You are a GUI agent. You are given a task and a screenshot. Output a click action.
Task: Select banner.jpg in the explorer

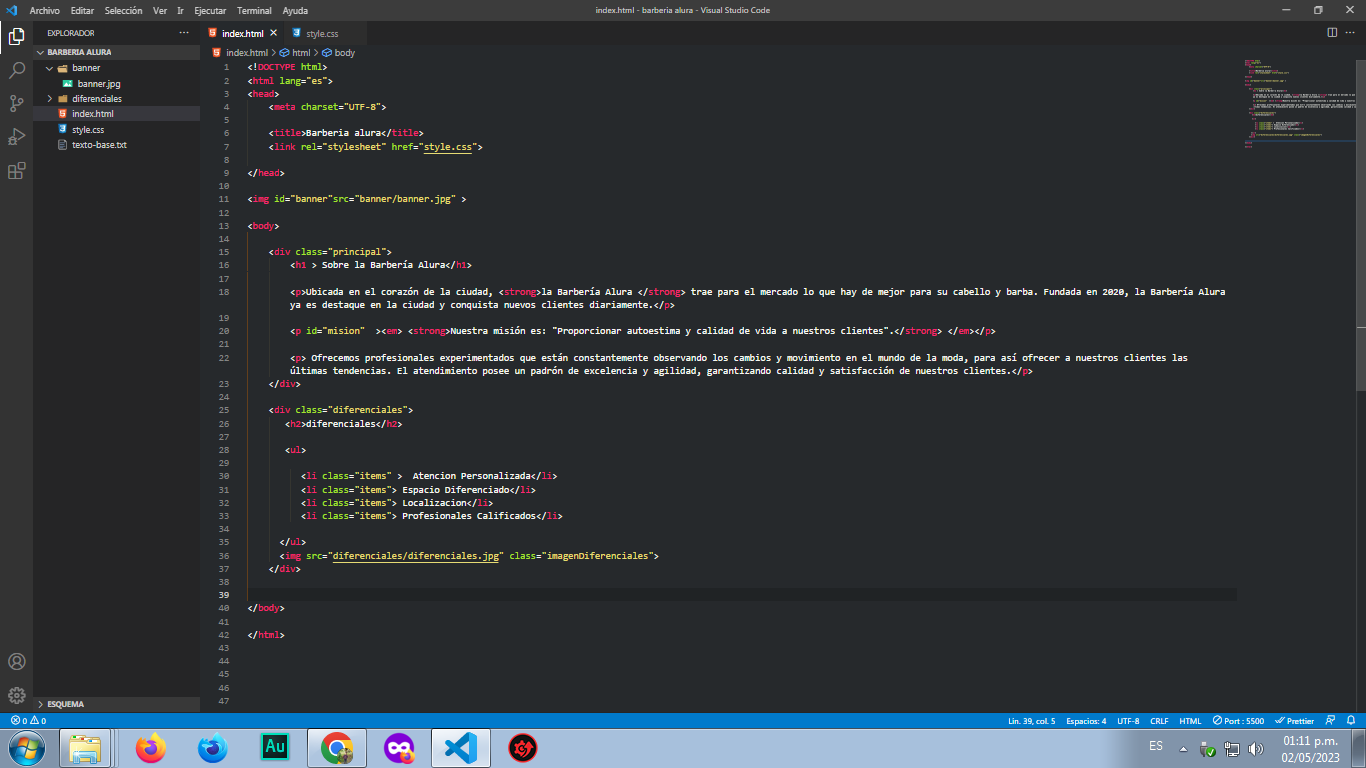pyautogui.click(x=99, y=83)
